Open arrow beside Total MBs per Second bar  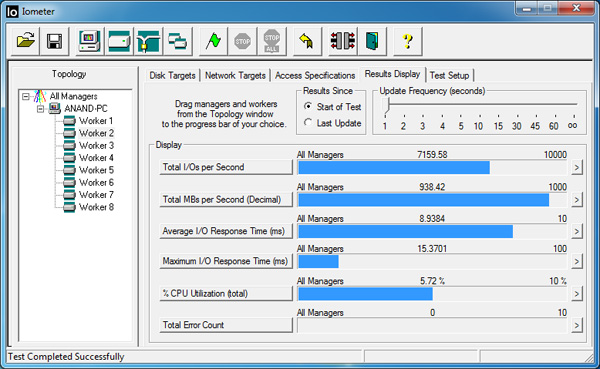(577, 199)
